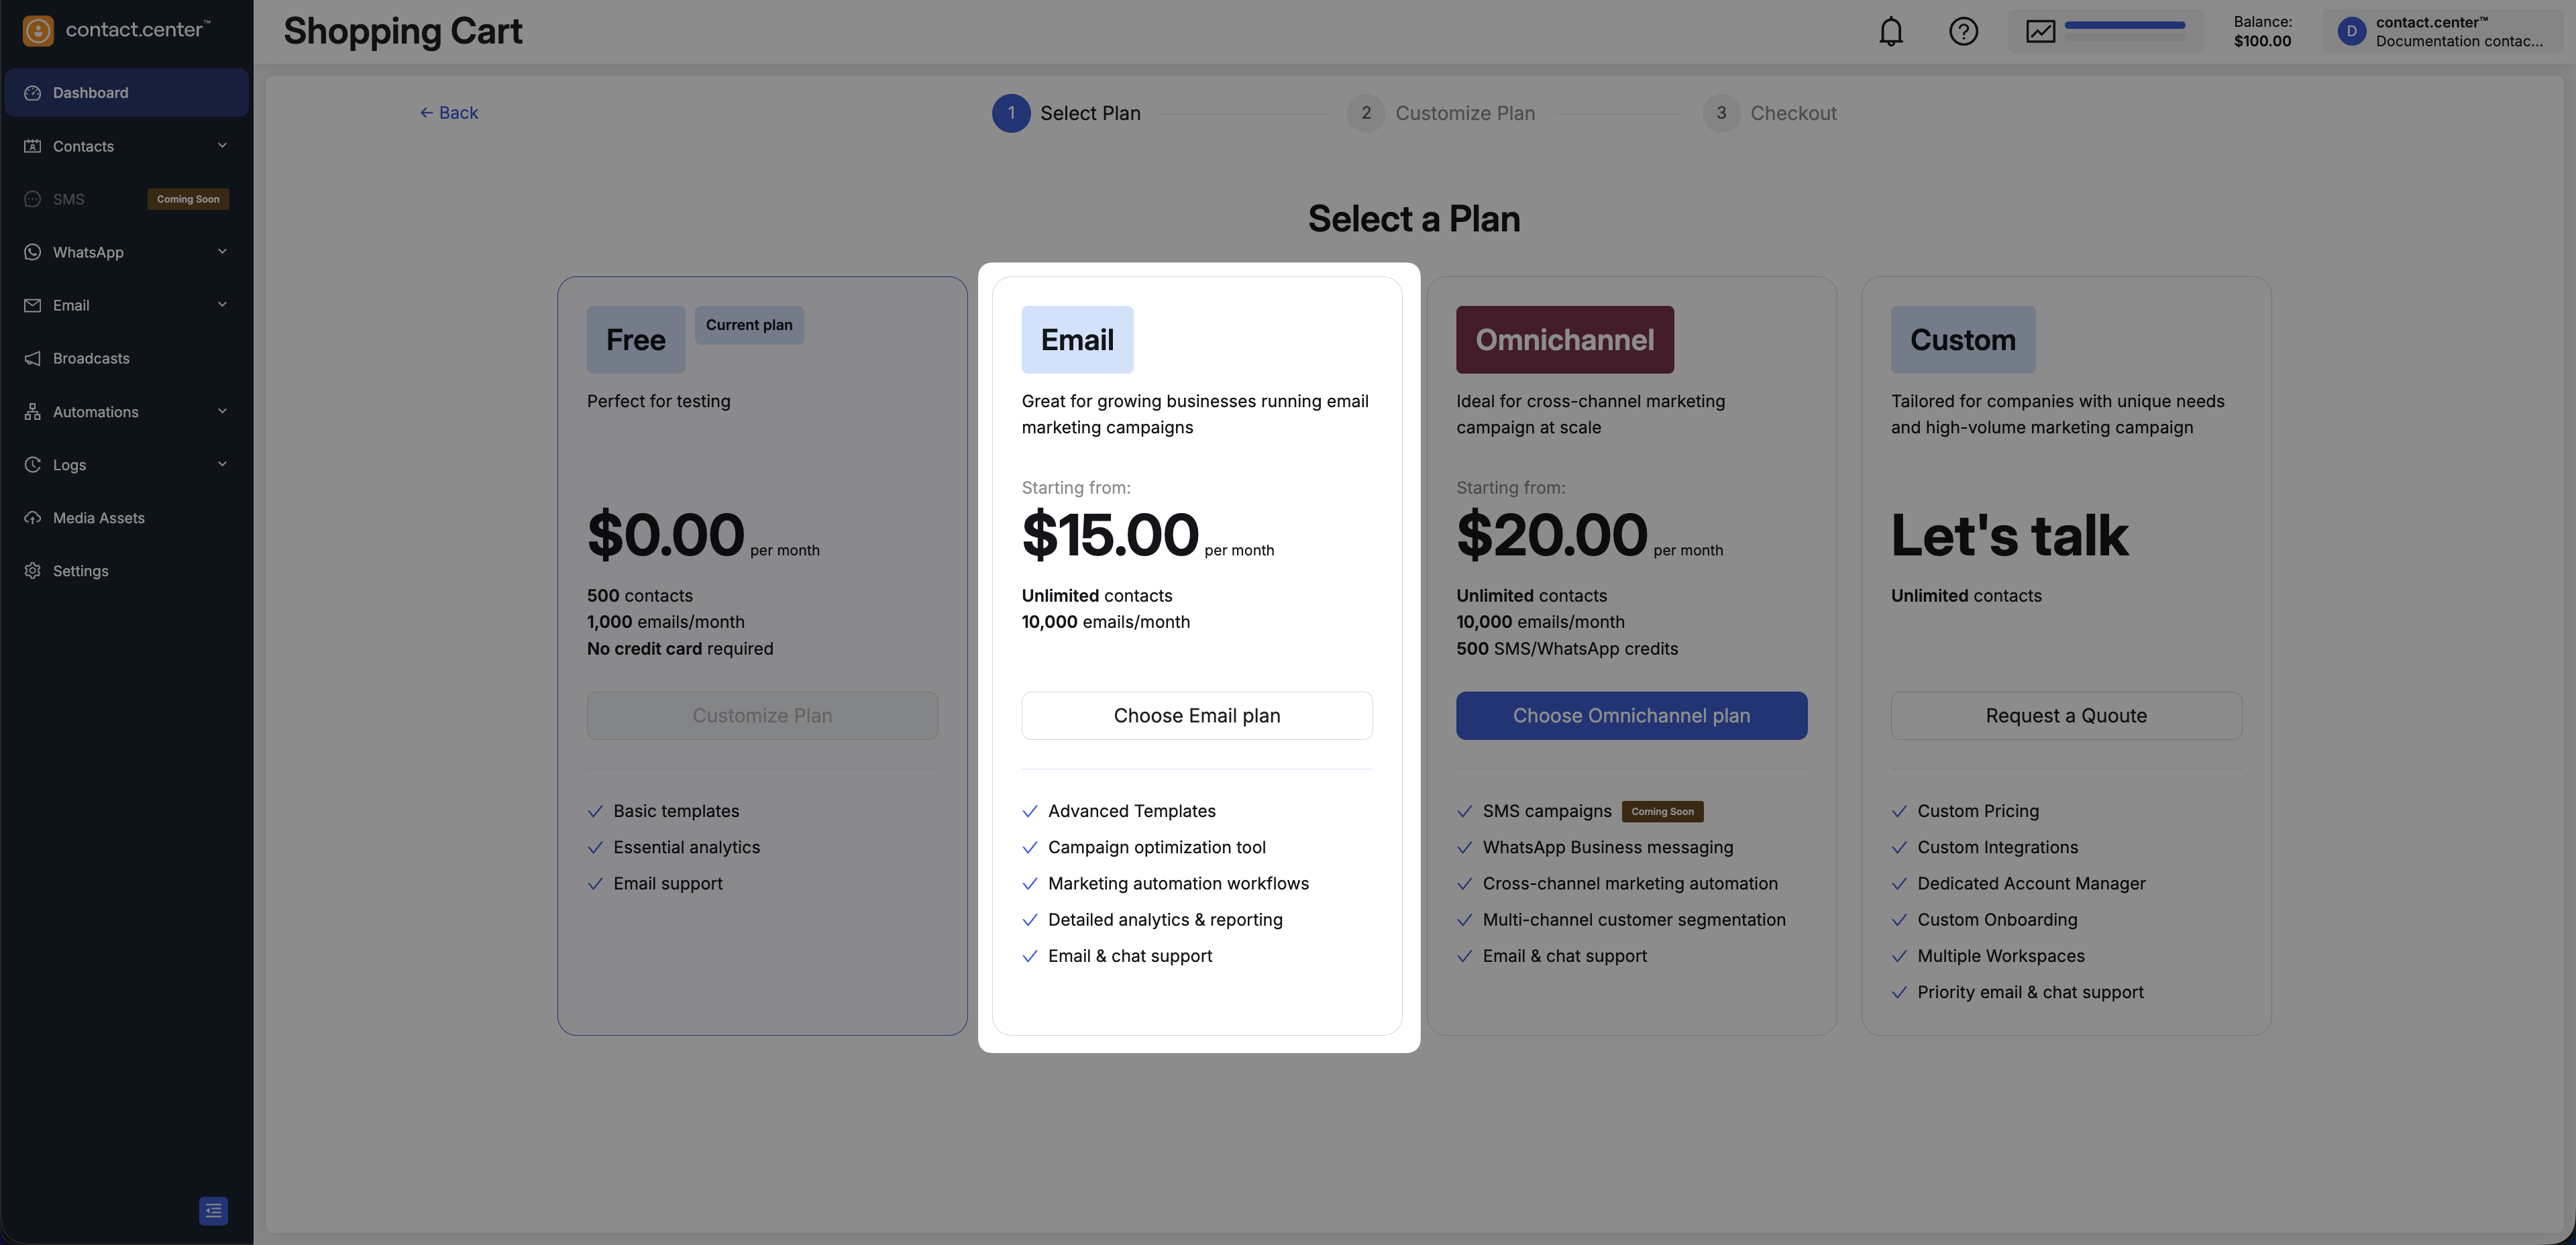Click the usage chart icon in header
The height and width of the screenshot is (1245, 2576).
point(2040,32)
